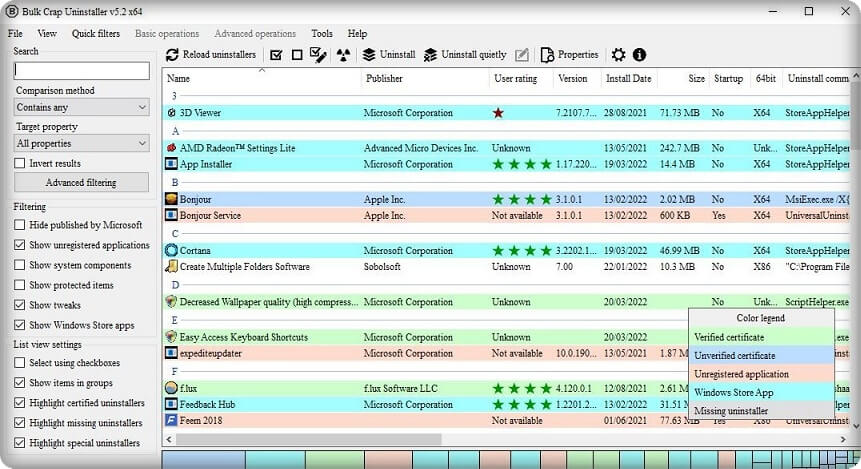
Task: Enable the Invert results checkbox
Action: tap(20, 163)
